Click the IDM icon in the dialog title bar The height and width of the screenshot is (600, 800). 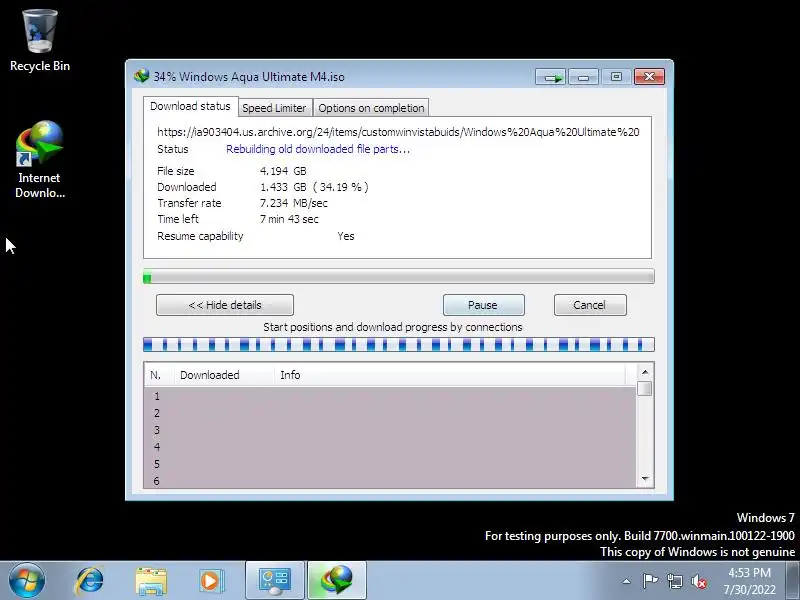(141, 77)
